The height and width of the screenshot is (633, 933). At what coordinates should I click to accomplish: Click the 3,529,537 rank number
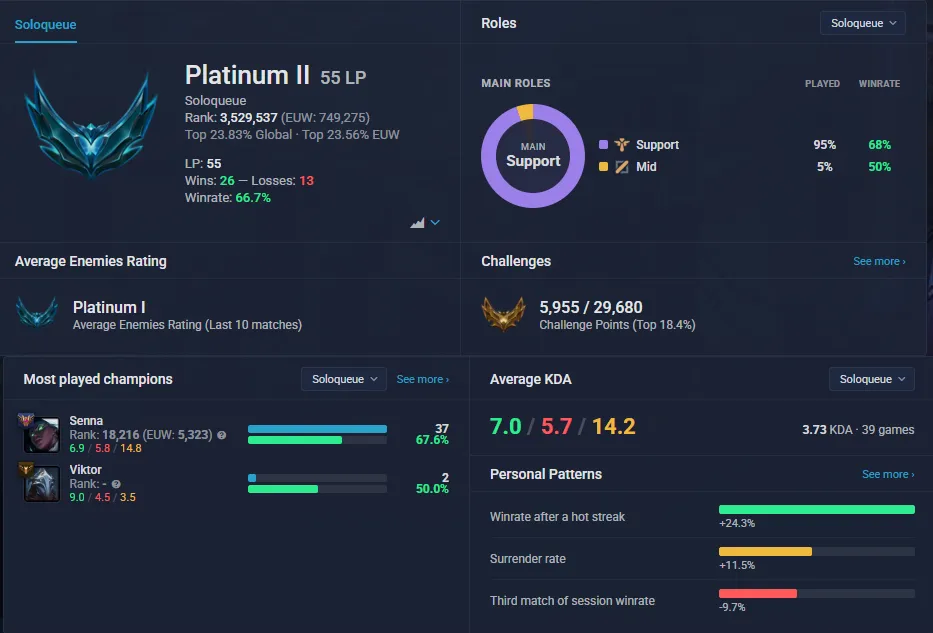[x=249, y=118]
